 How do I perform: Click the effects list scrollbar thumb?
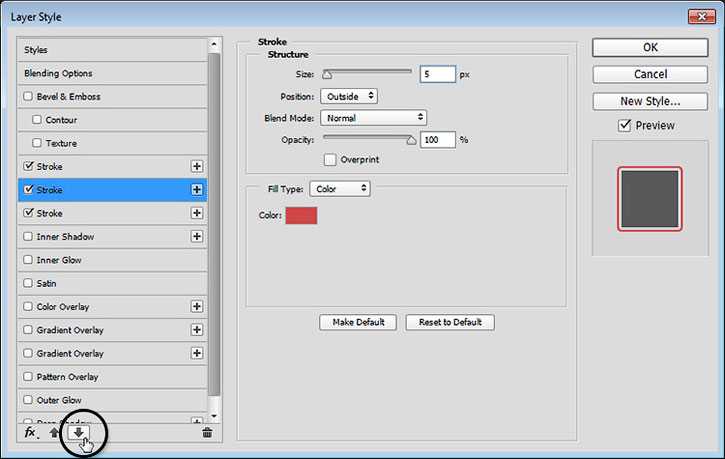click(214, 224)
